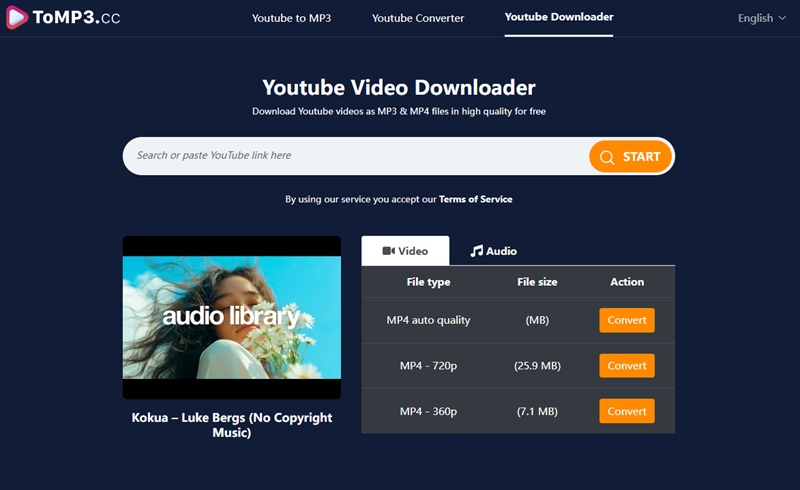Convert the MP4 - 720p file

click(627, 365)
